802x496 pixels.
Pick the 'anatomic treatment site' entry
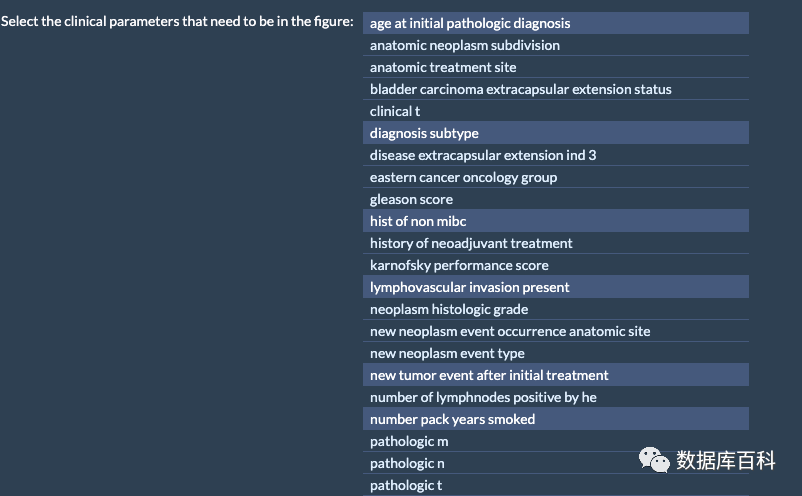pyautogui.click(x=443, y=67)
